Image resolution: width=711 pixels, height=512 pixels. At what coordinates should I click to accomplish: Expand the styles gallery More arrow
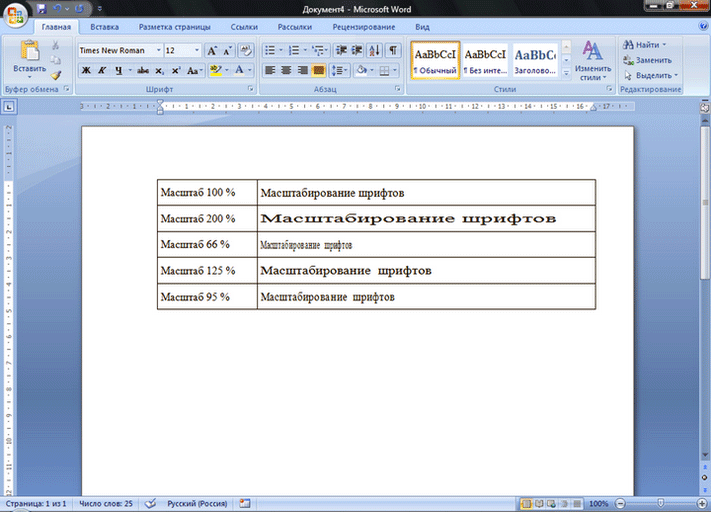tap(566, 73)
